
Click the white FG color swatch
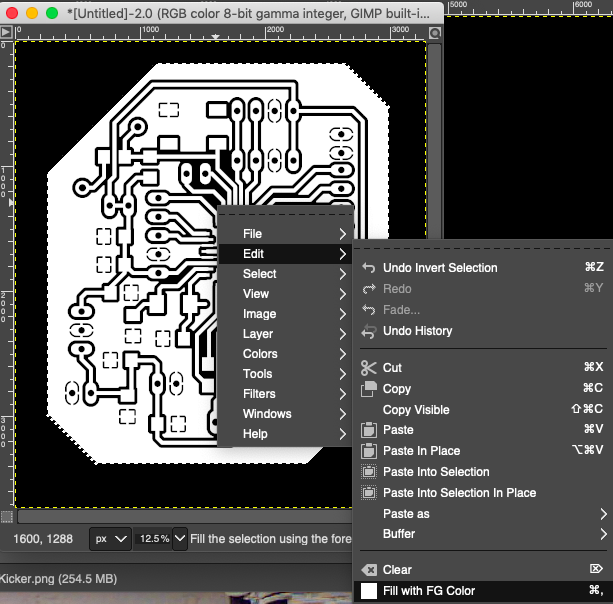368,591
